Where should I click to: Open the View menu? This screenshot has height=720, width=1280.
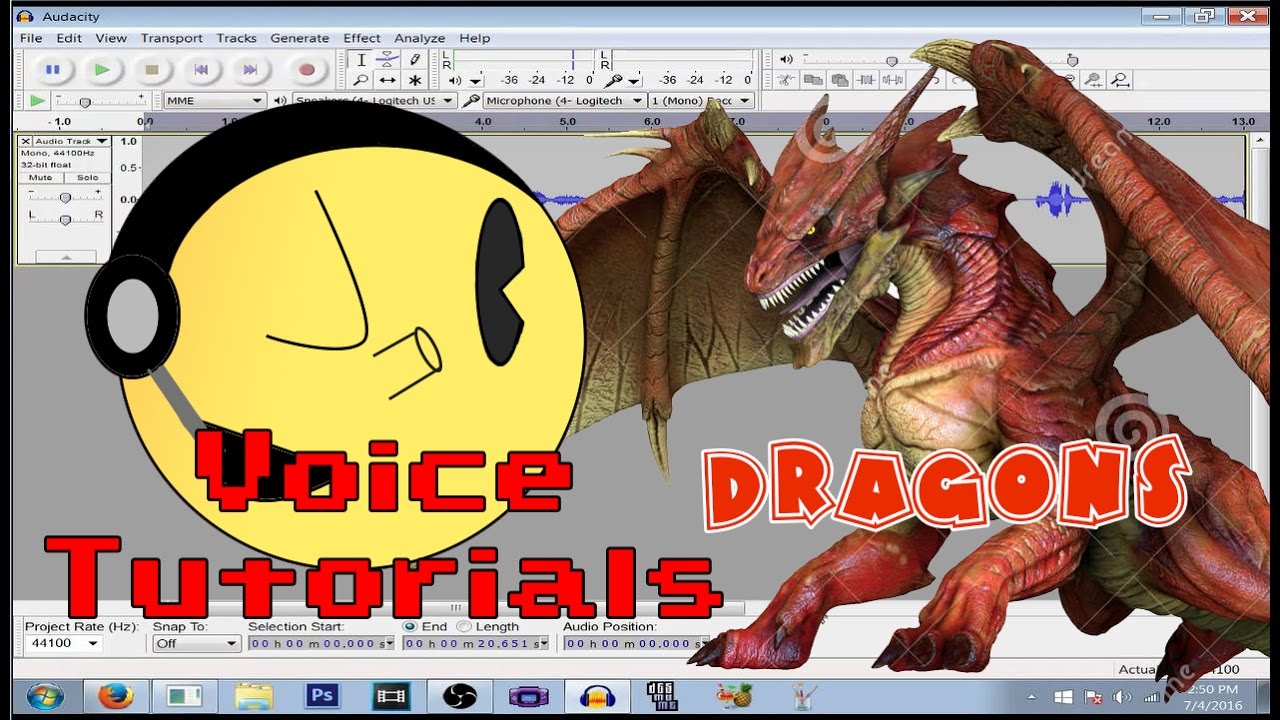[111, 38]
